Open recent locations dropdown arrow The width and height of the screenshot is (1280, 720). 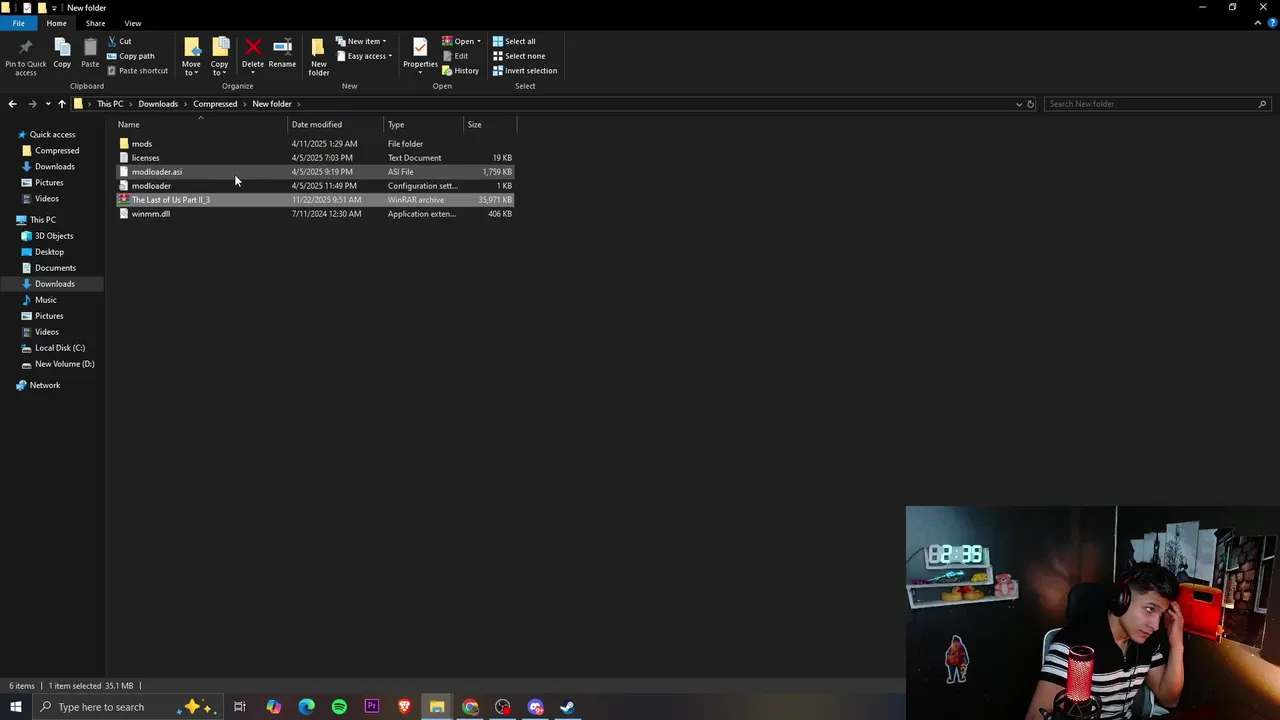(47, 104)
